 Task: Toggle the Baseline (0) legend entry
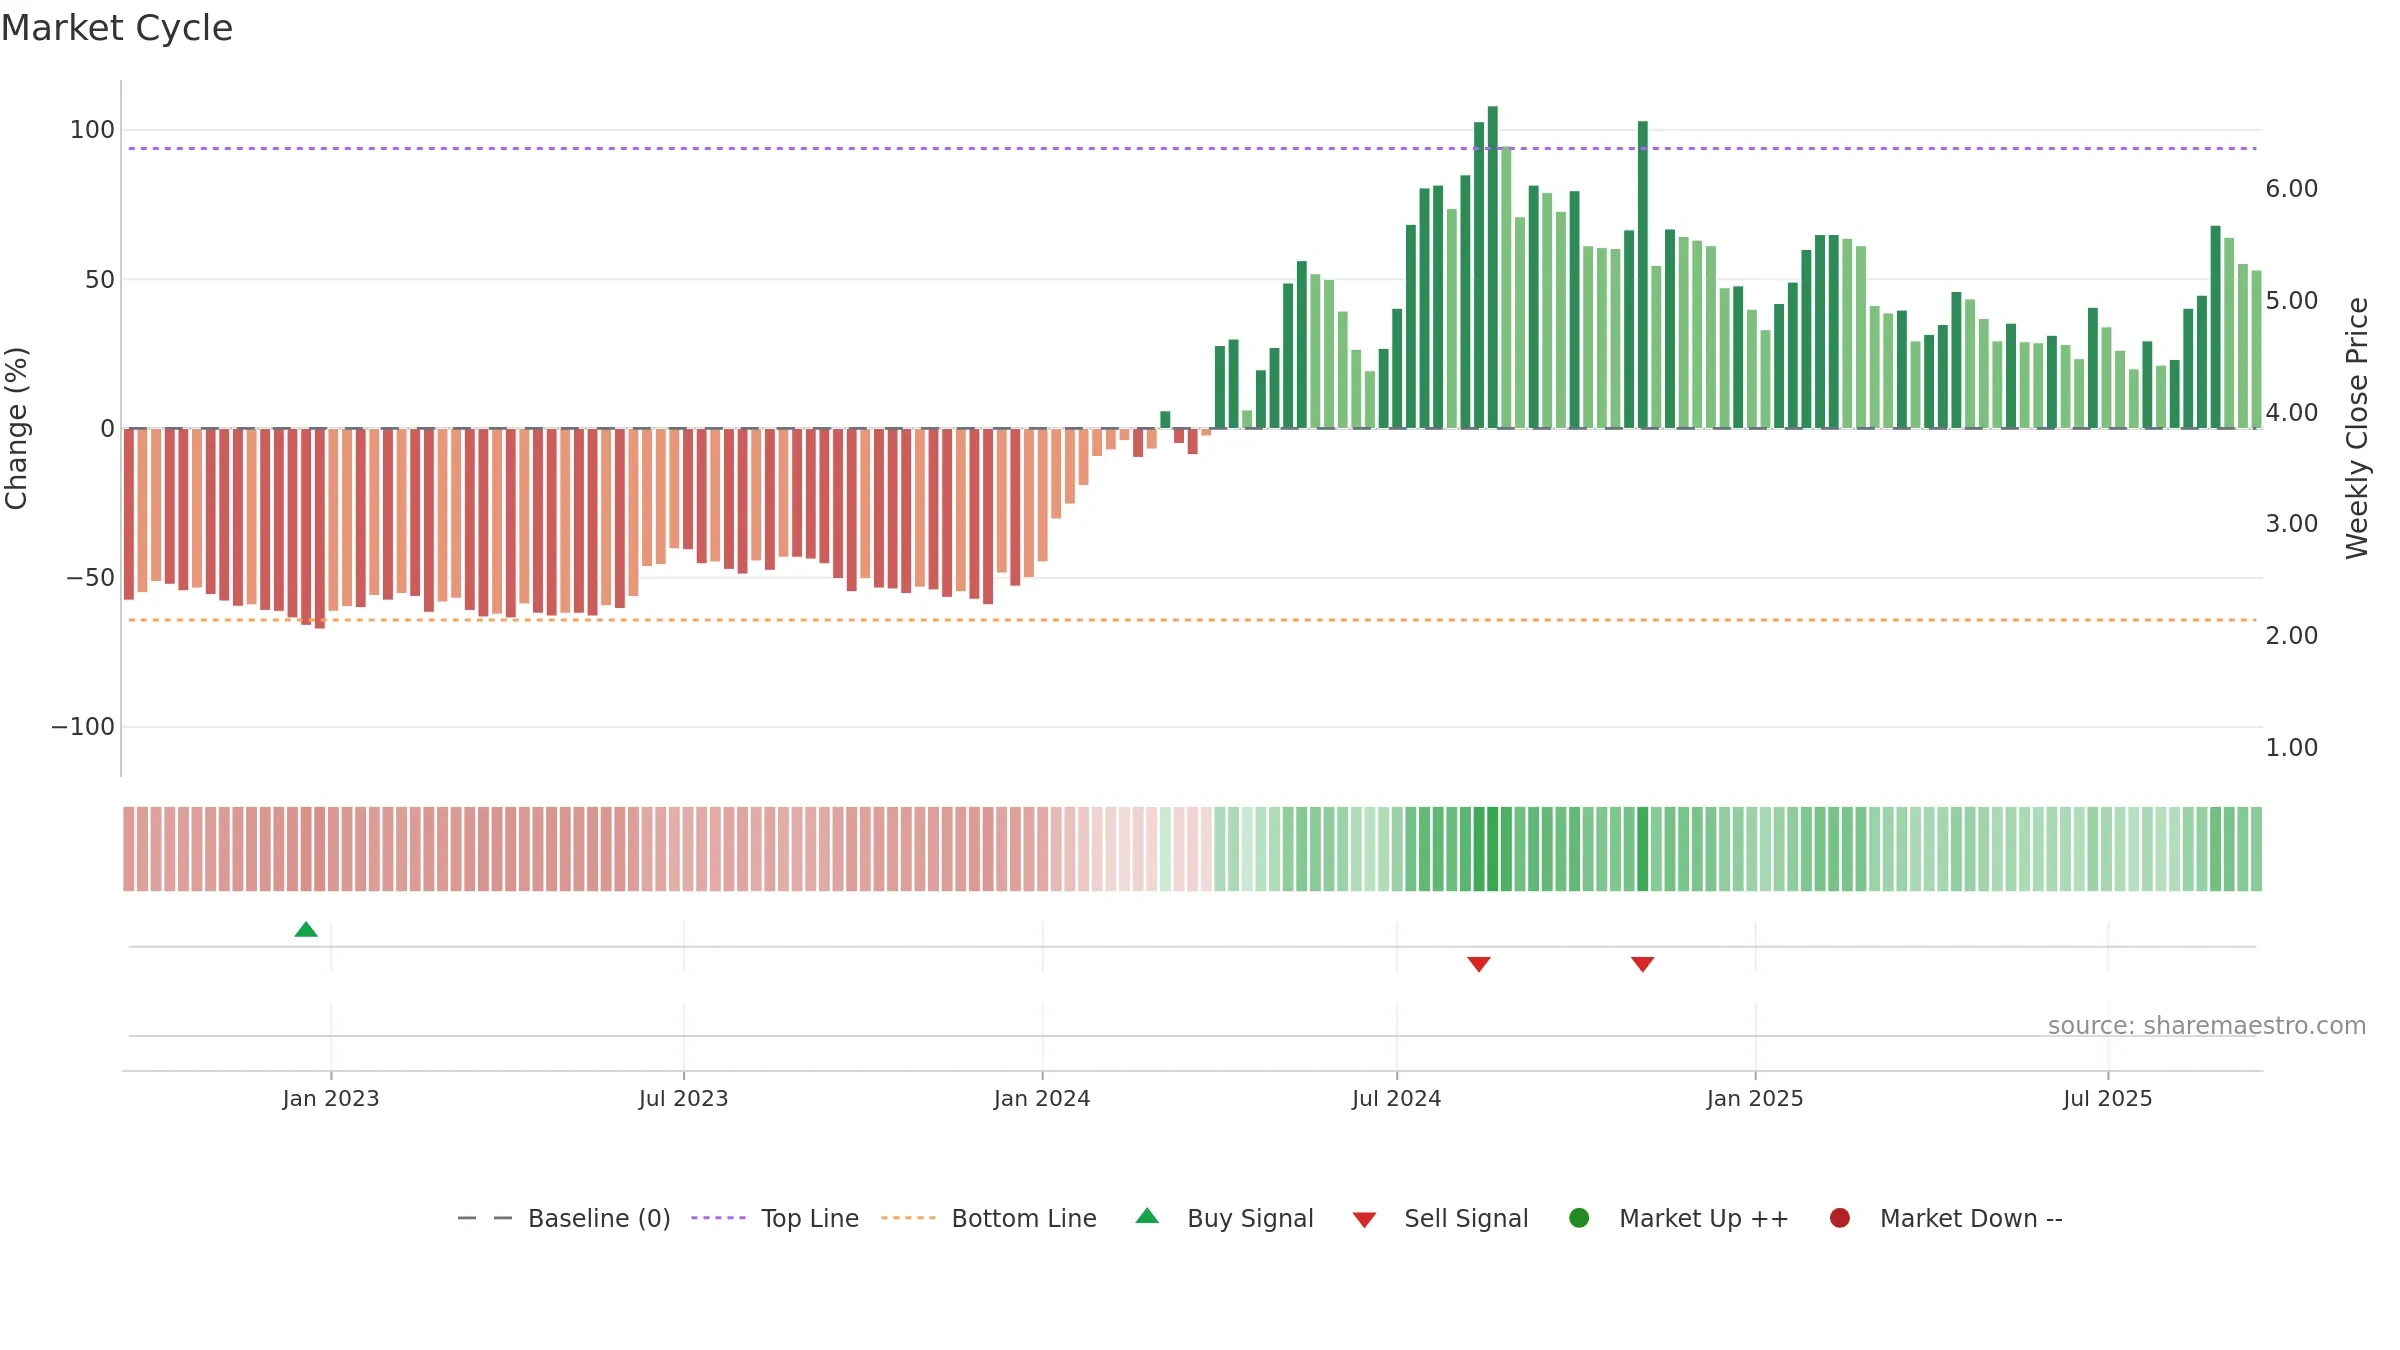(564, 1218)
